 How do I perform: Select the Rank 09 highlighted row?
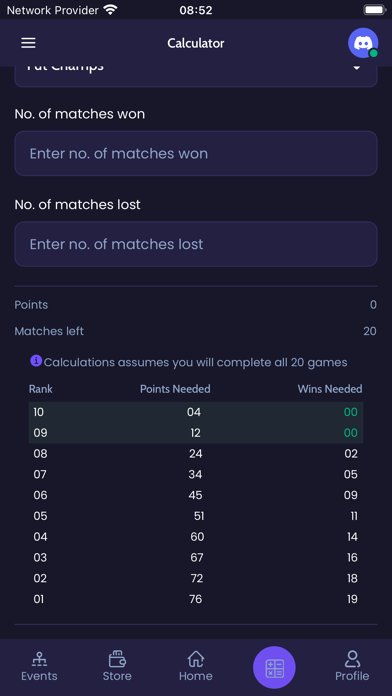(x=196, y=433)
